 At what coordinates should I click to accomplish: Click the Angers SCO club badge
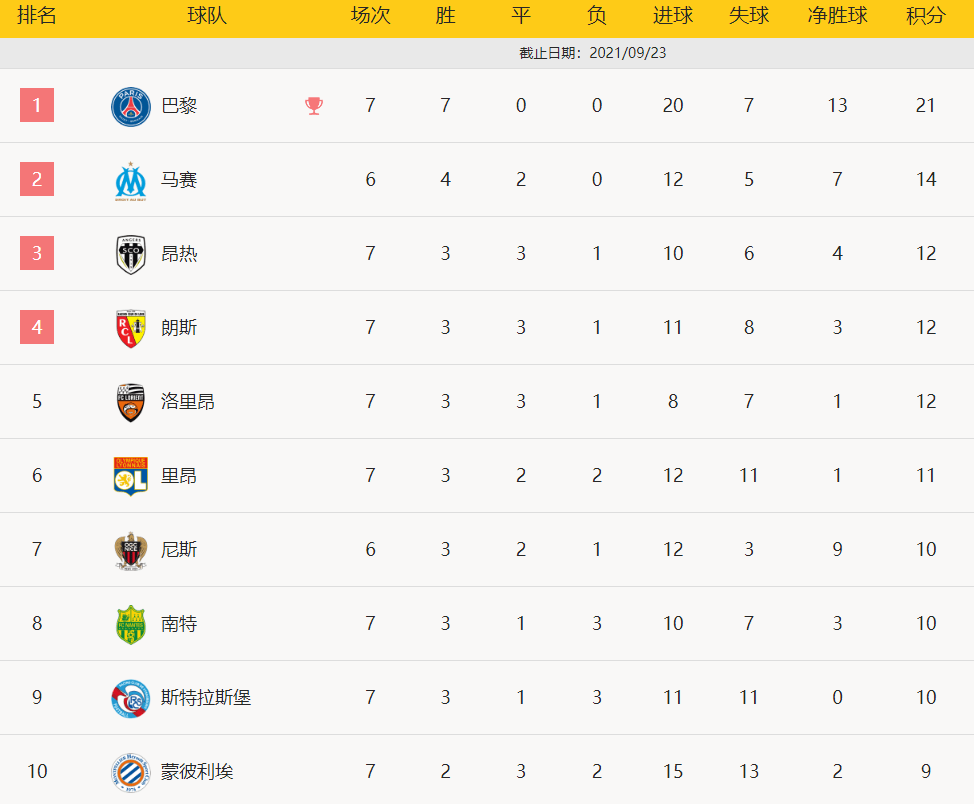pos(130,254)
